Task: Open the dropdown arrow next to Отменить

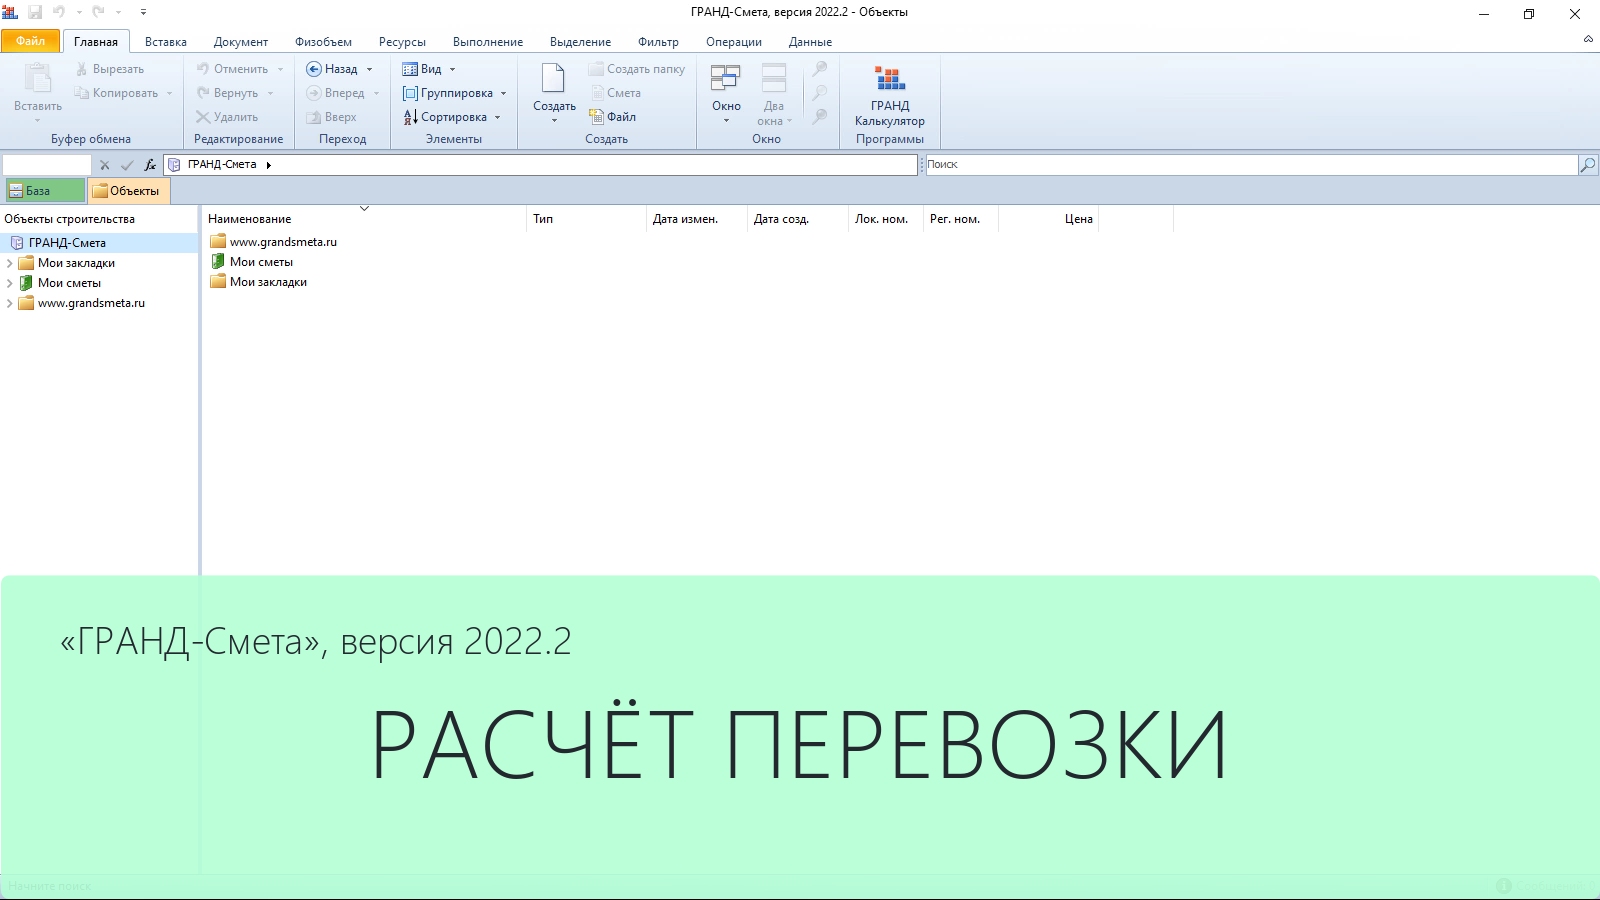Action: (281, 69)
